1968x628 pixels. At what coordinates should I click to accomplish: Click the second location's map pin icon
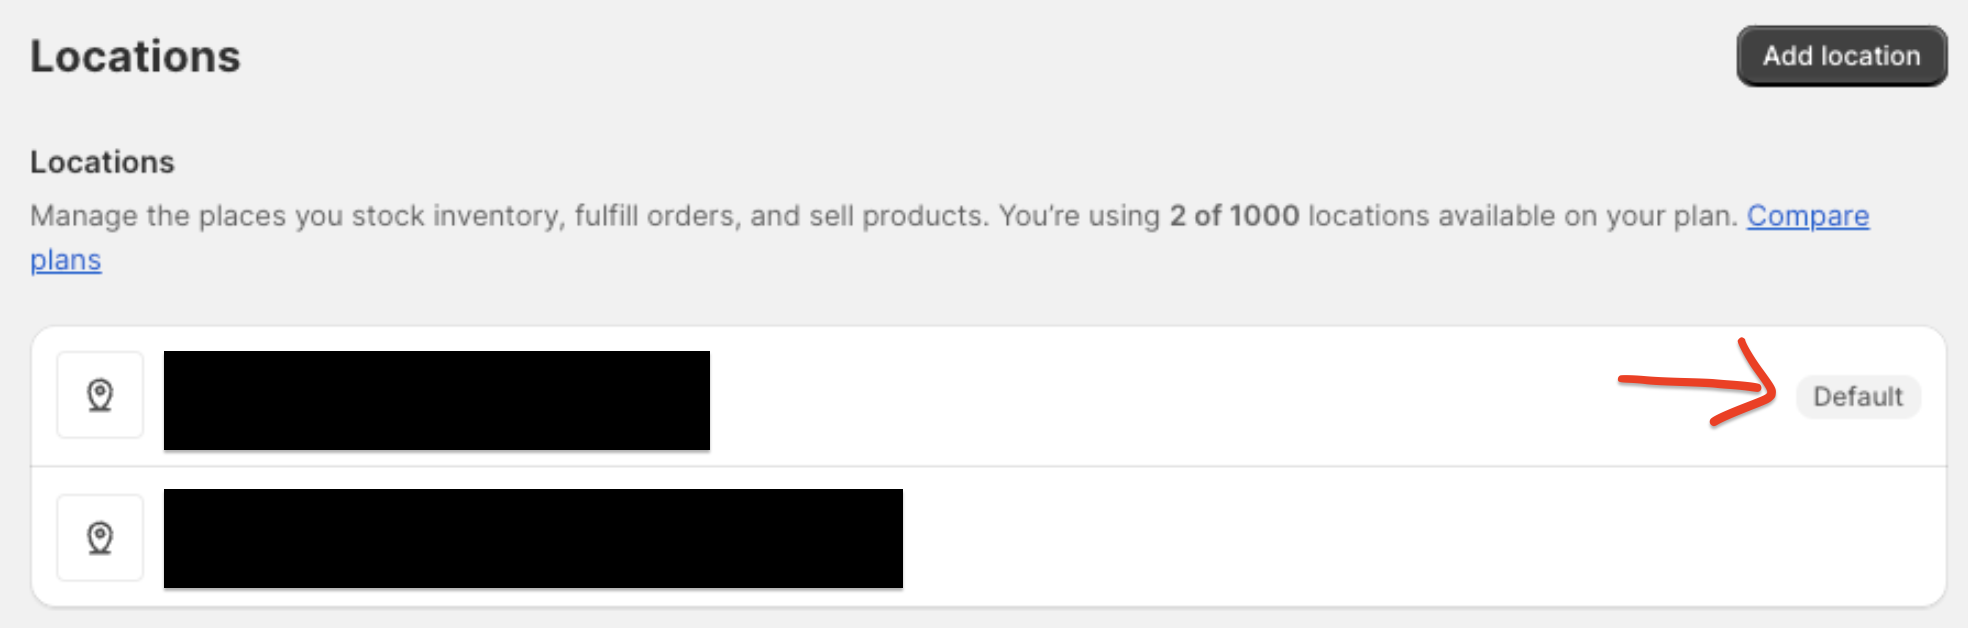click(x=100, y=538)
